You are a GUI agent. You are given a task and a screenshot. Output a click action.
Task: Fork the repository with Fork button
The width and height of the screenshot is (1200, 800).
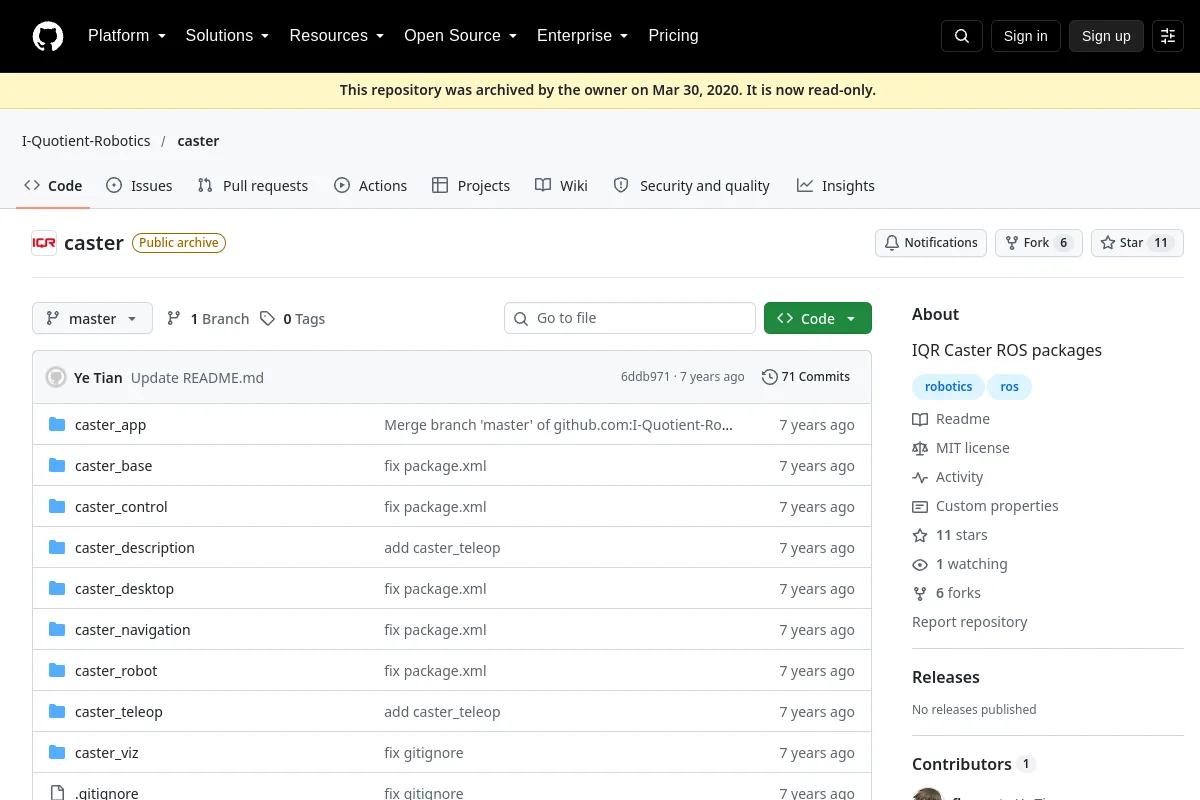click(x=1038, y=243)
